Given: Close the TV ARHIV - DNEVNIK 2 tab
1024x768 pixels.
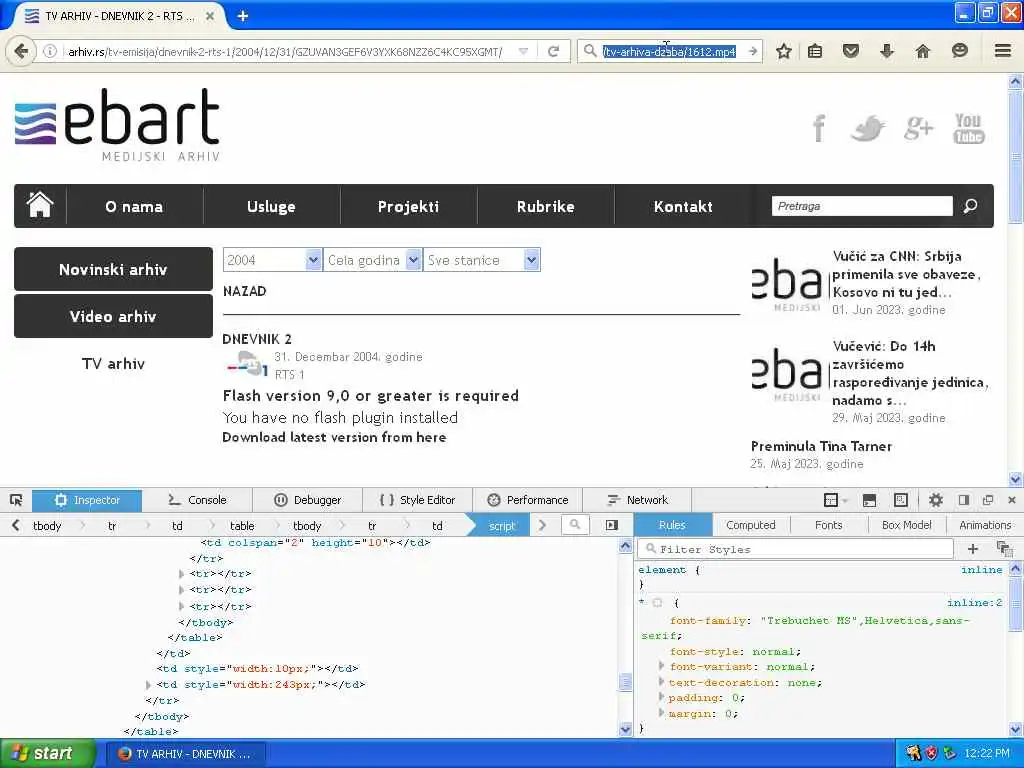Looking at the screenshot, I should (x=210, y=16).
